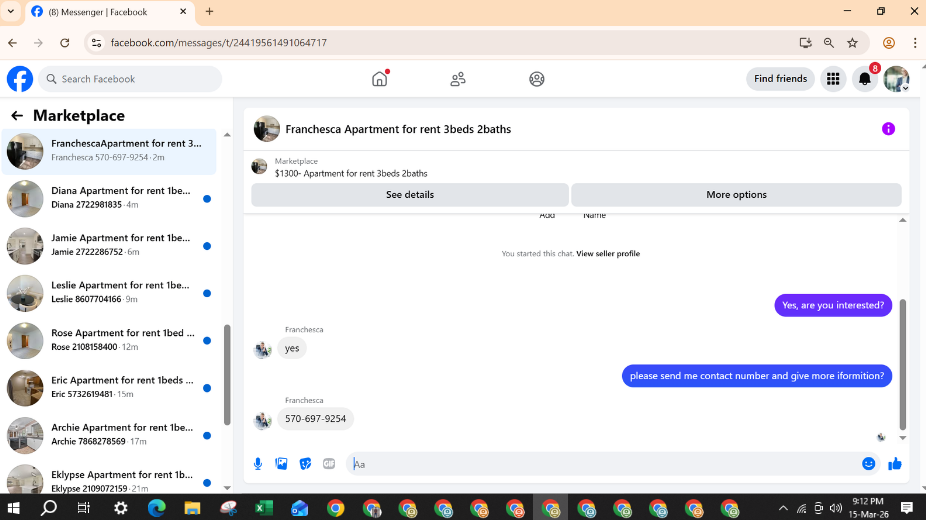Open the Groups icon in top navigation
Viewport: 926px width, 520px height.
click(536, 79)
